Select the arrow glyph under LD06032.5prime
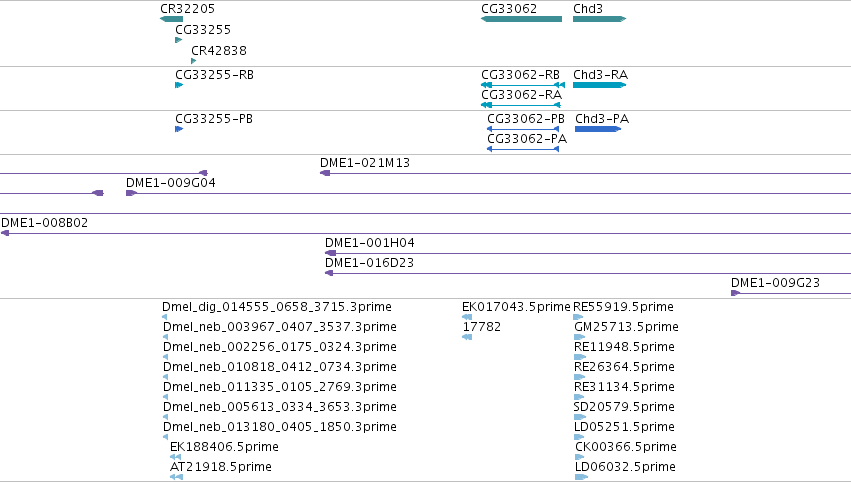The image size is (851, 482). tap(581, 477)
